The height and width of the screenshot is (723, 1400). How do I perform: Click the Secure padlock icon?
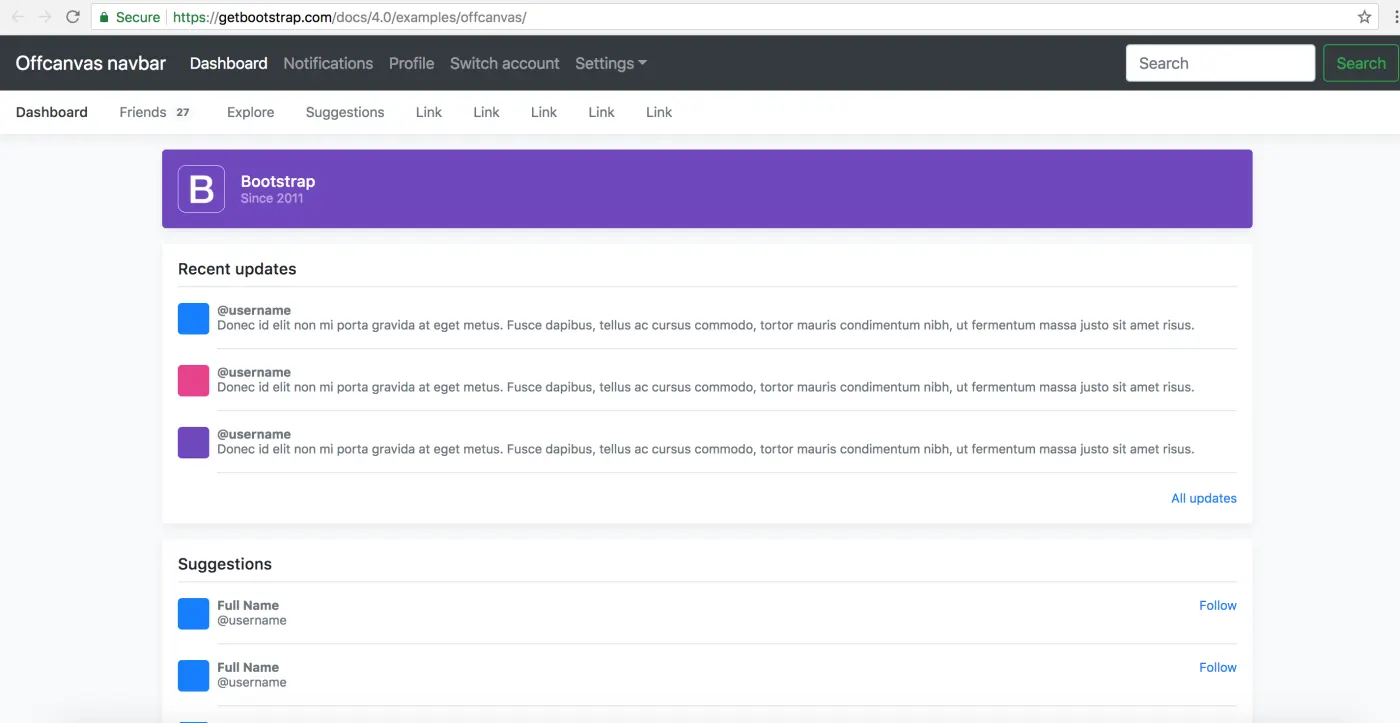tap(104, 17)
